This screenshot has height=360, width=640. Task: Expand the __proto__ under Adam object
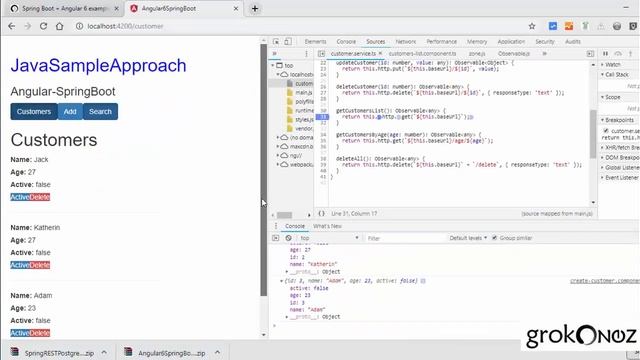pyautogui.click(x=287, y=317)
